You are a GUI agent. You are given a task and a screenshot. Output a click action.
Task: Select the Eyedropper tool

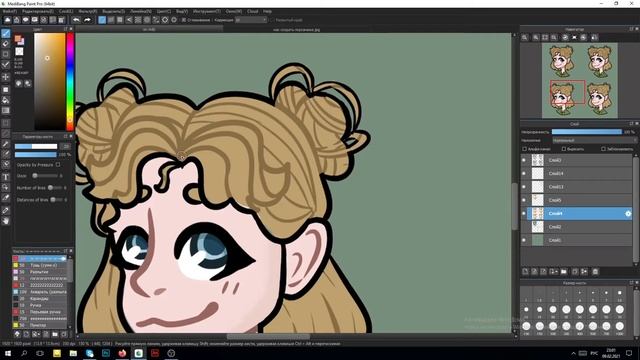(x=6, y=211)
